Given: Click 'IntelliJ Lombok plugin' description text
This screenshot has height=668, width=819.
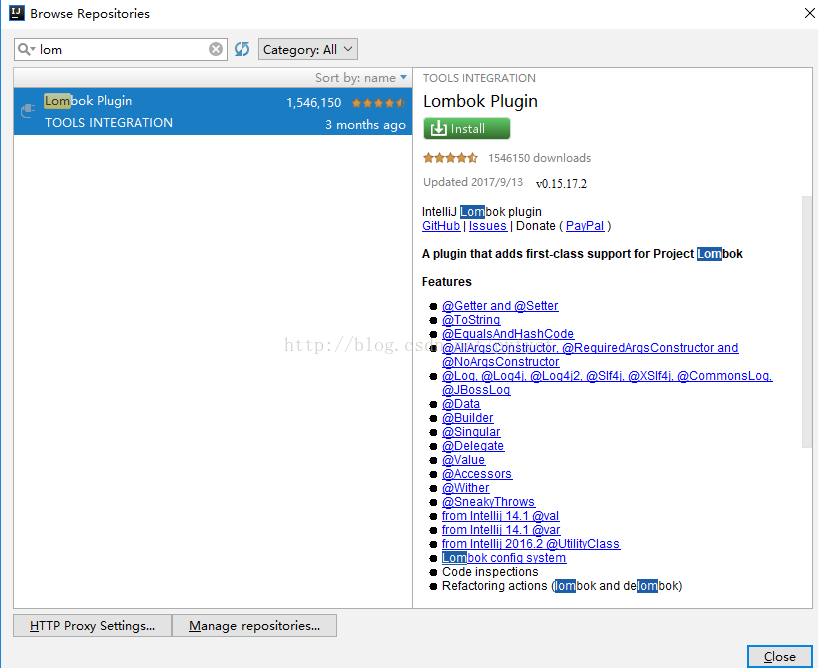Looking at the screenshot, I should click(482, 212).
